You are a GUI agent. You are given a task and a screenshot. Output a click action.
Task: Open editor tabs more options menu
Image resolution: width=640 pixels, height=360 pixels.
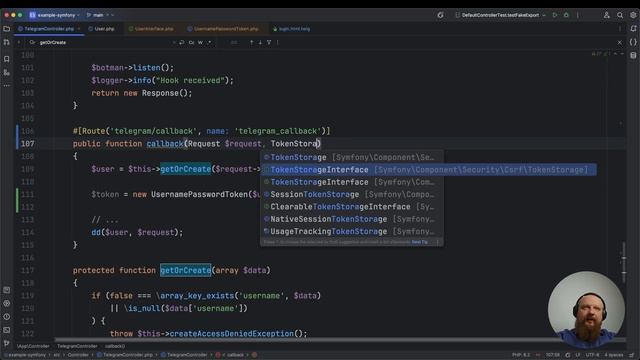(620, 29)
